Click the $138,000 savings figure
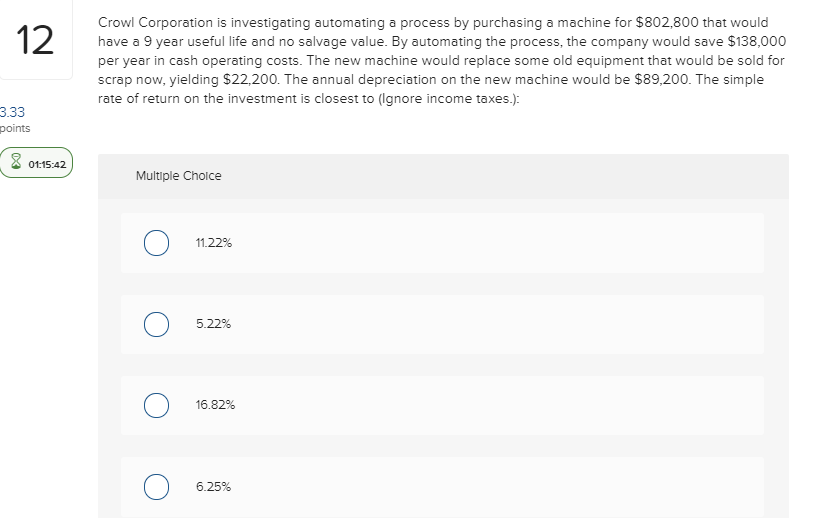This screenshot has height=518, width=829. (x=754, y=40)
